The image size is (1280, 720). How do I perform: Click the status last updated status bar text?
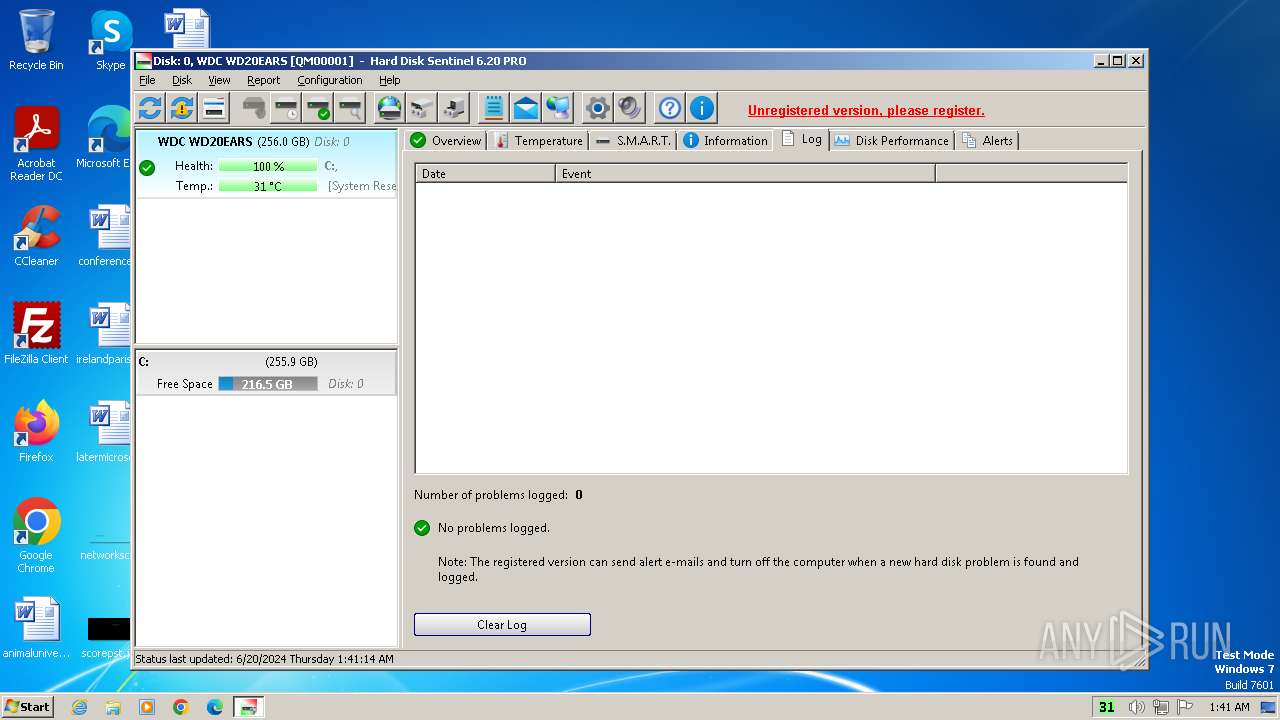264,659
